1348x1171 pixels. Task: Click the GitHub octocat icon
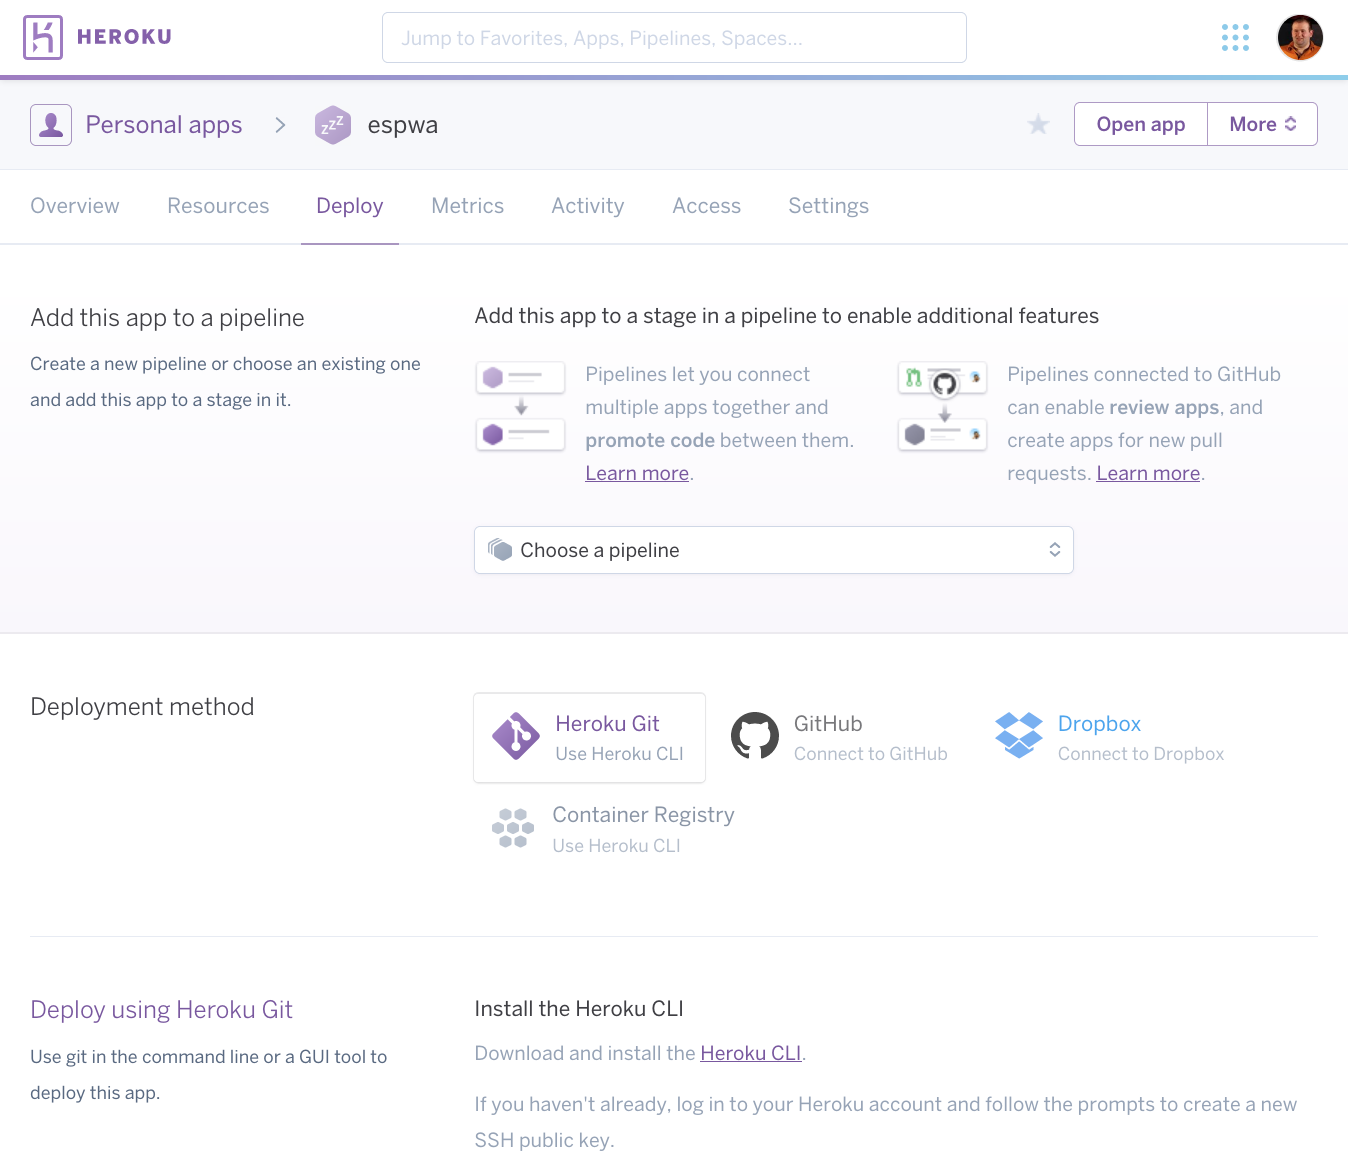(x=755, y=736)
